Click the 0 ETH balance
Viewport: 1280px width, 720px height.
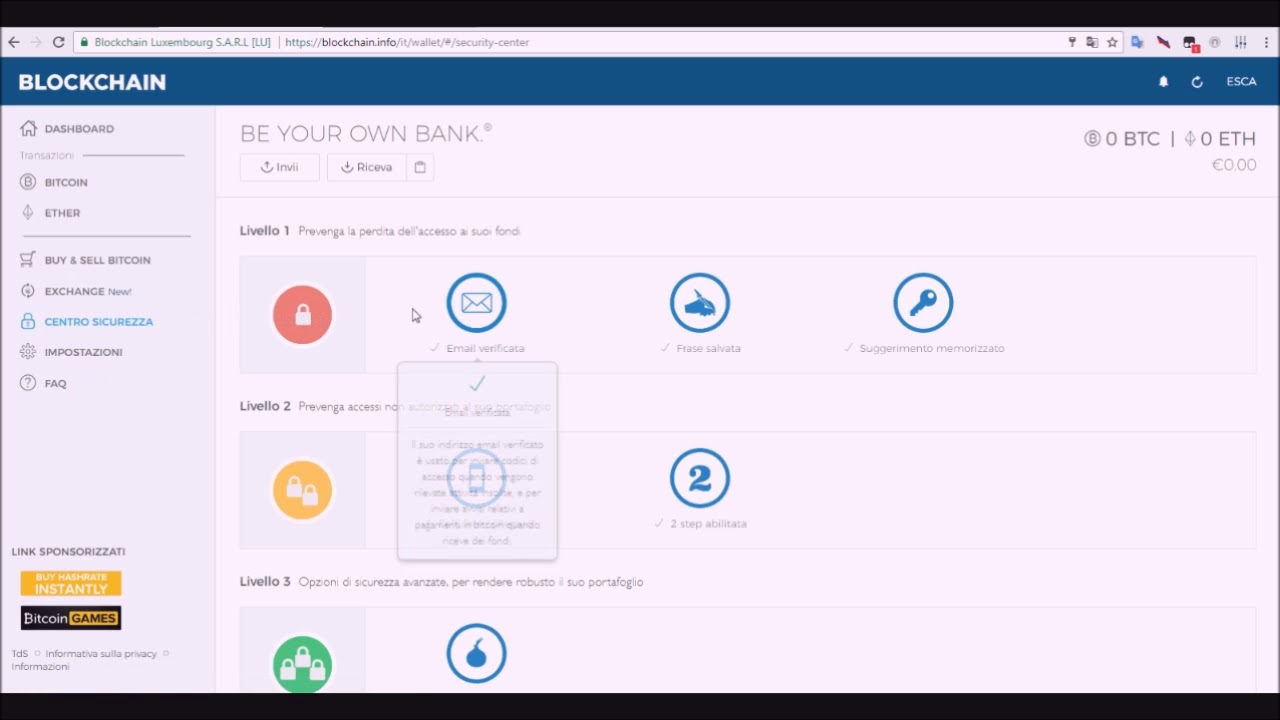point(1220,139)
